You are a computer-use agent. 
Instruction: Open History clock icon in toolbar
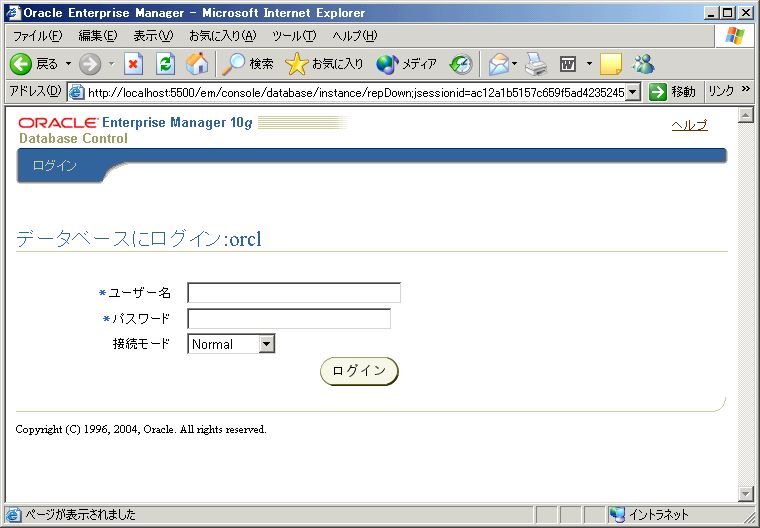click(x=461, y=64)
